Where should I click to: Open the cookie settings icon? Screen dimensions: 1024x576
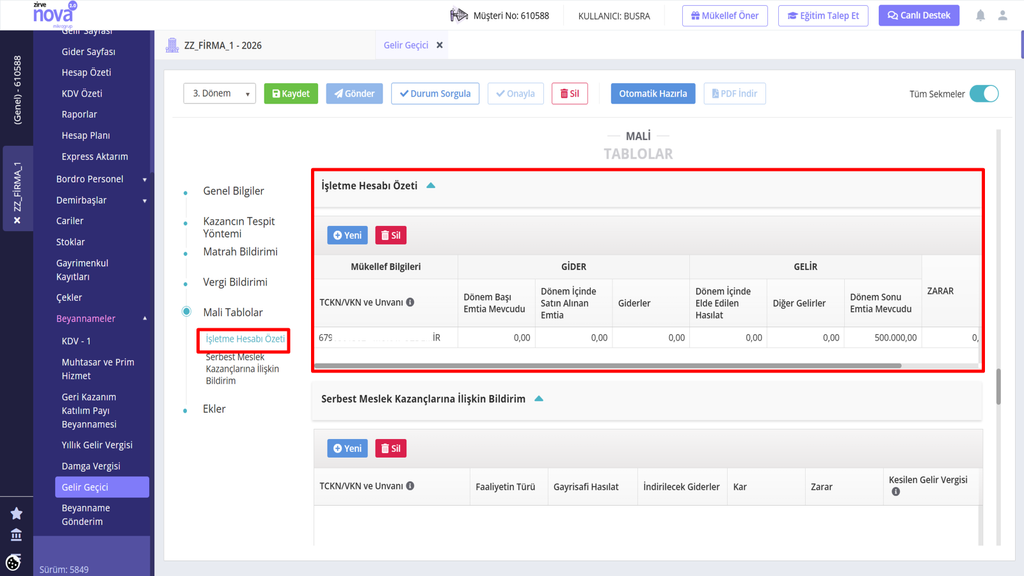(14, 562)
